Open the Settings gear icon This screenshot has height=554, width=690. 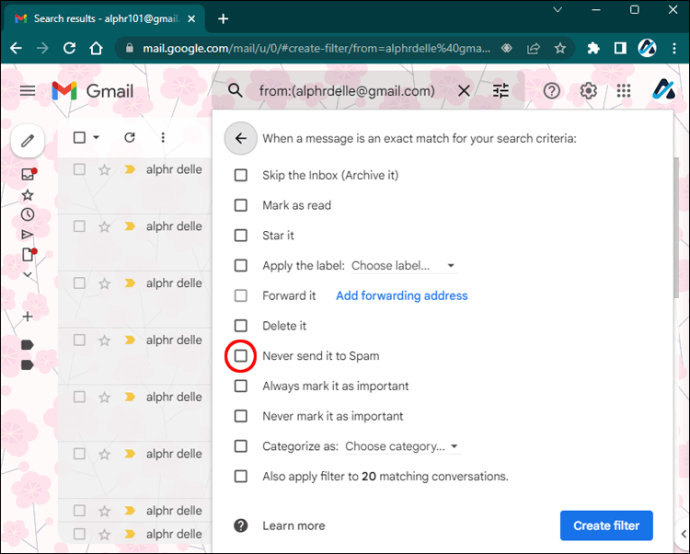tap(588, 91)
